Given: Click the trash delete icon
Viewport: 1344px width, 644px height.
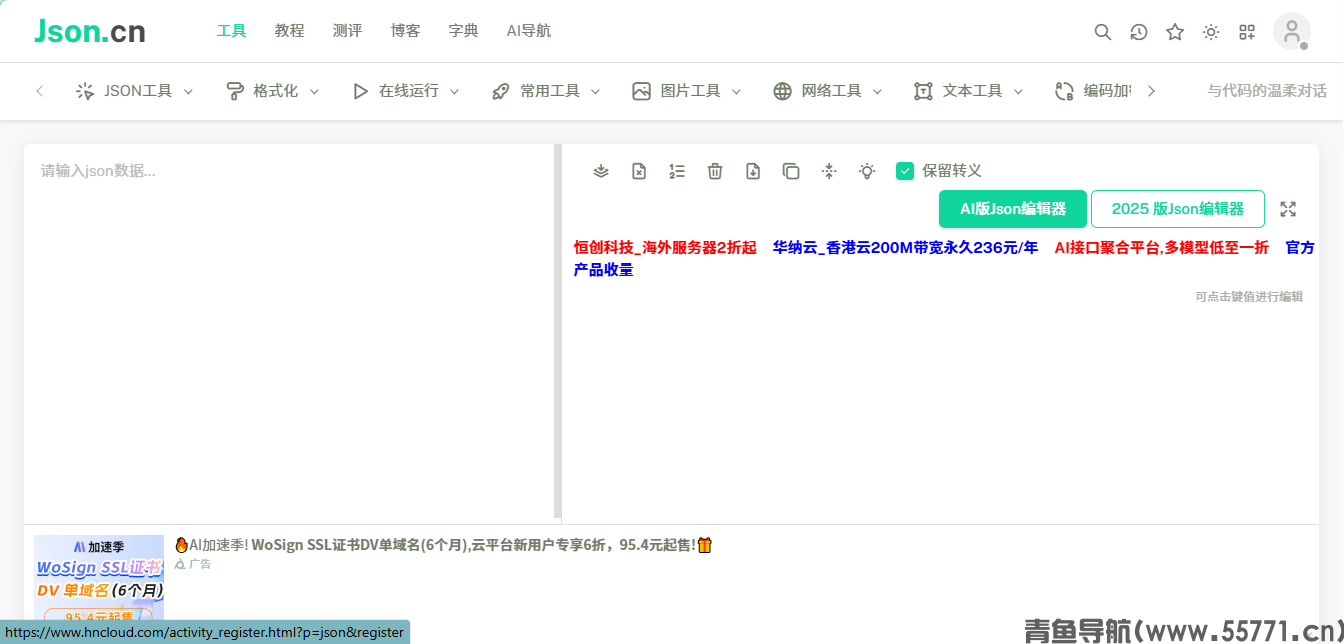Looking at the screenshot, I should 715,171.
